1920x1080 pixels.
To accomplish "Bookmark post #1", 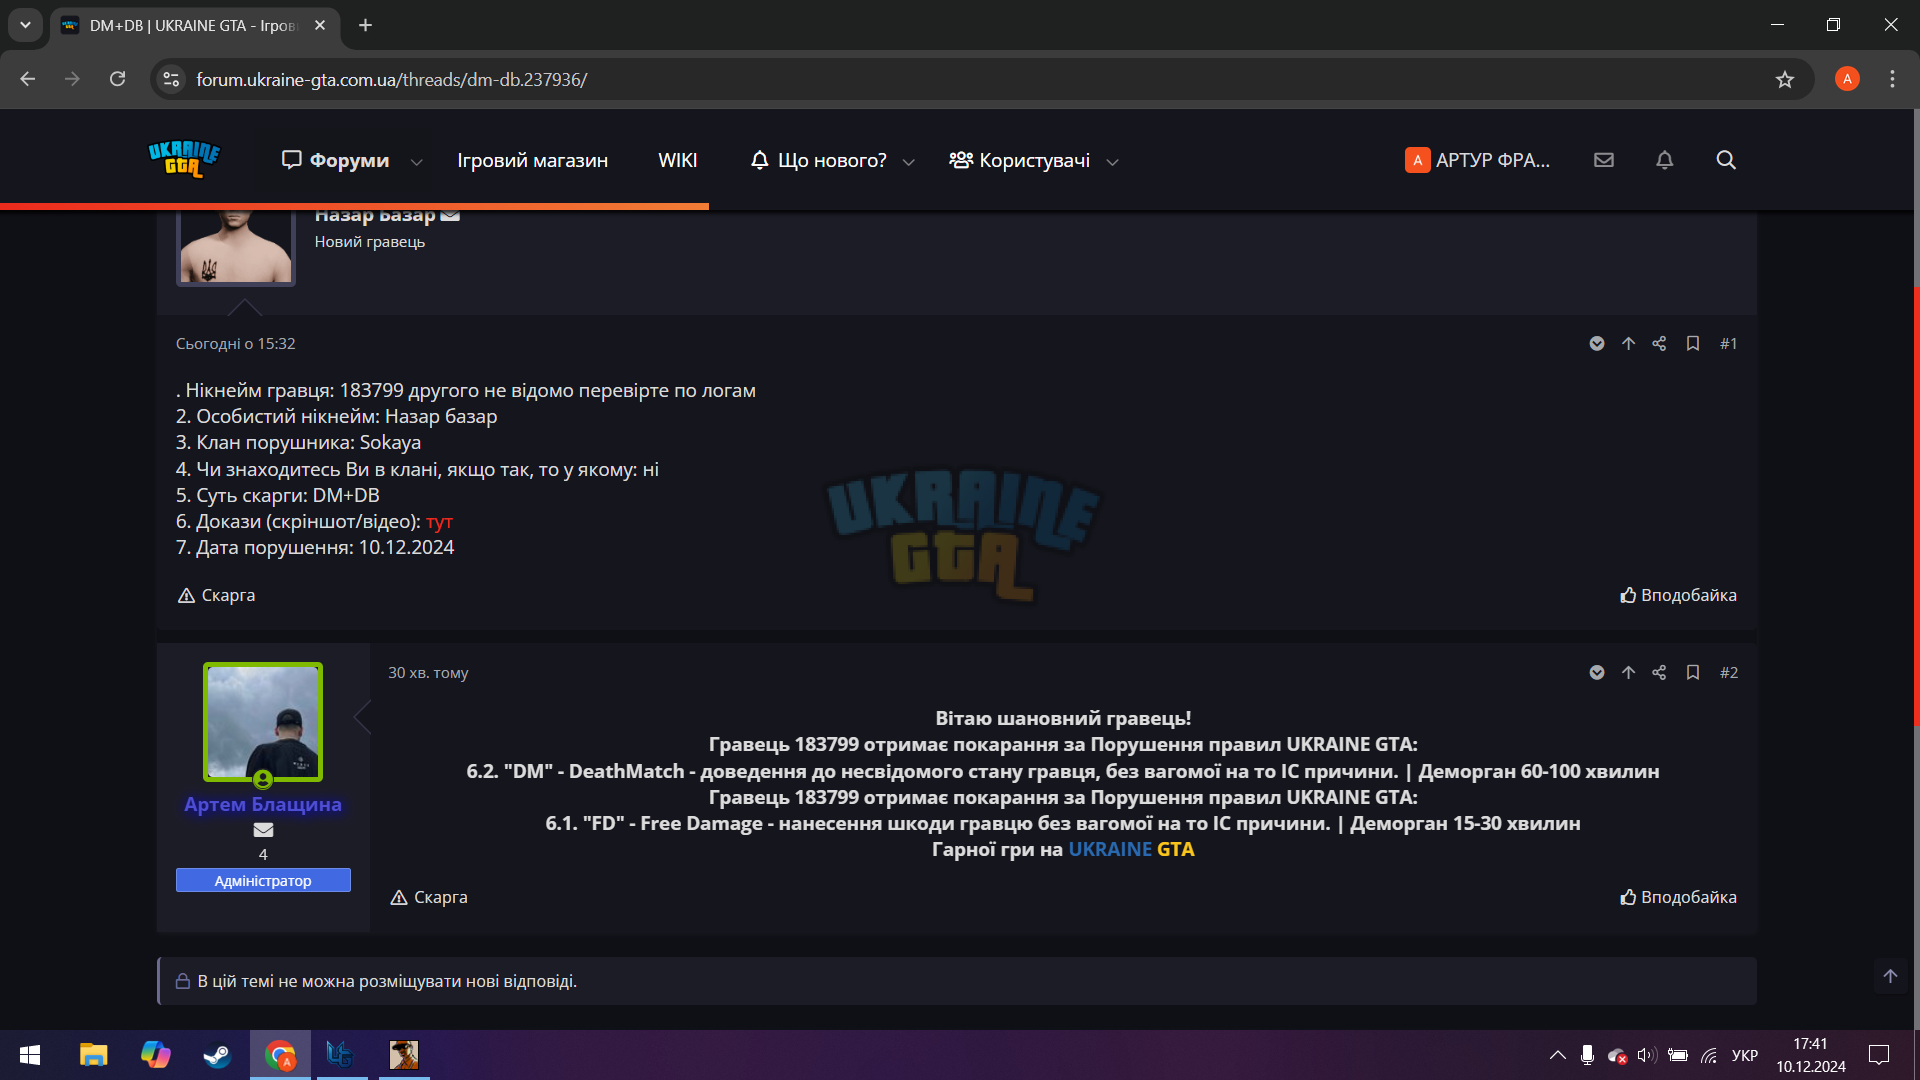I will click(1693, 343).
